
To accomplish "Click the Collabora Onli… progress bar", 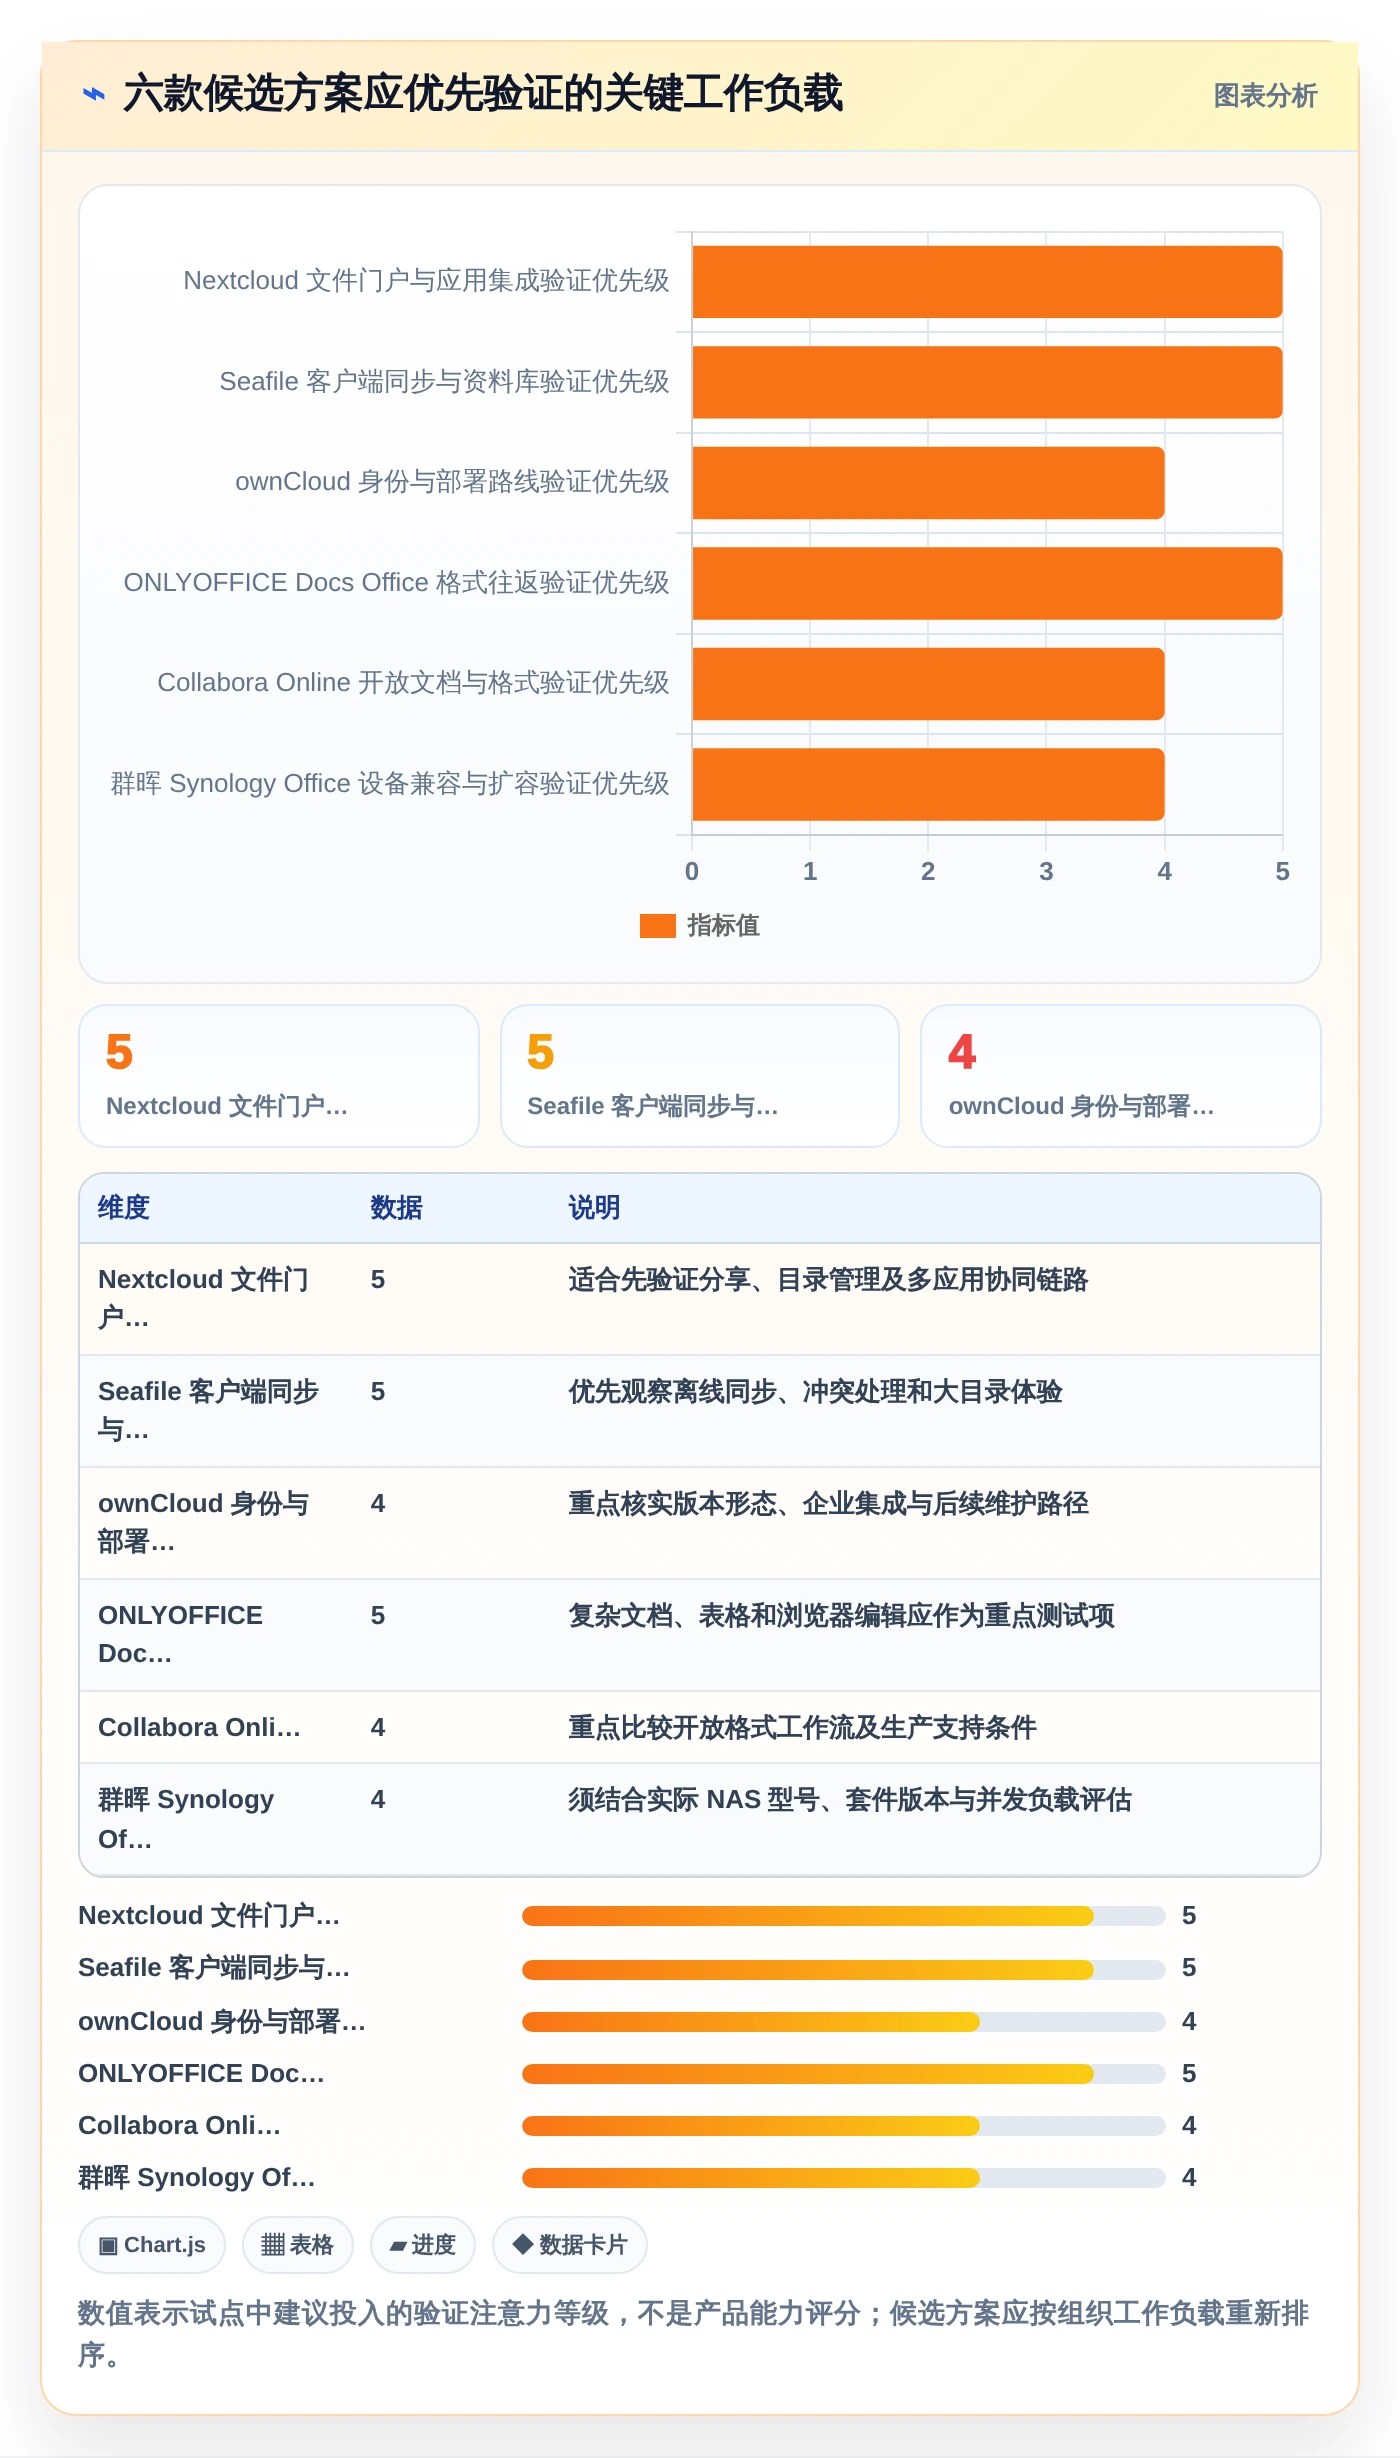I will point(843,2126).
